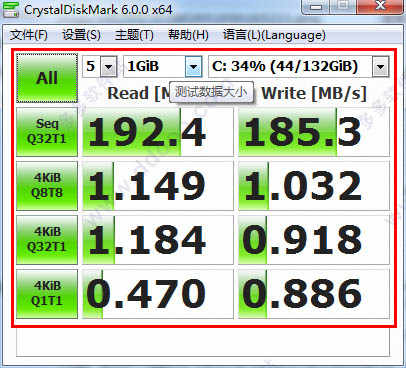Run all benchmarks with All button
This screenshot has height=368, width=406.
(x=47, y=78)
